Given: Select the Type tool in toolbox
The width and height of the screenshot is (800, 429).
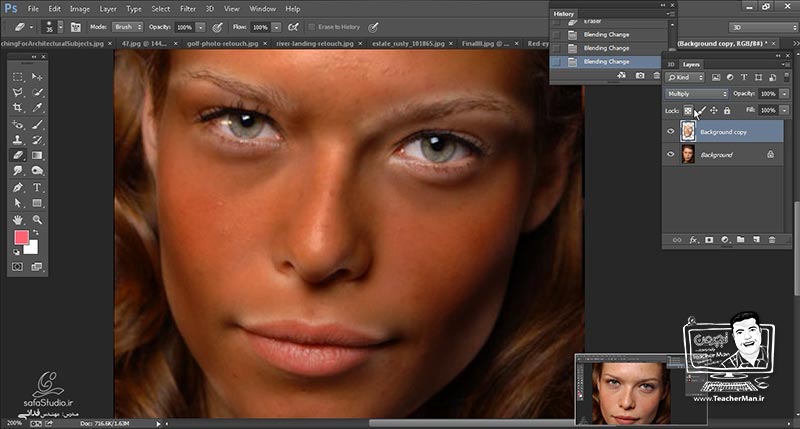Looking at the screenshot, I should tap(37, 187).
